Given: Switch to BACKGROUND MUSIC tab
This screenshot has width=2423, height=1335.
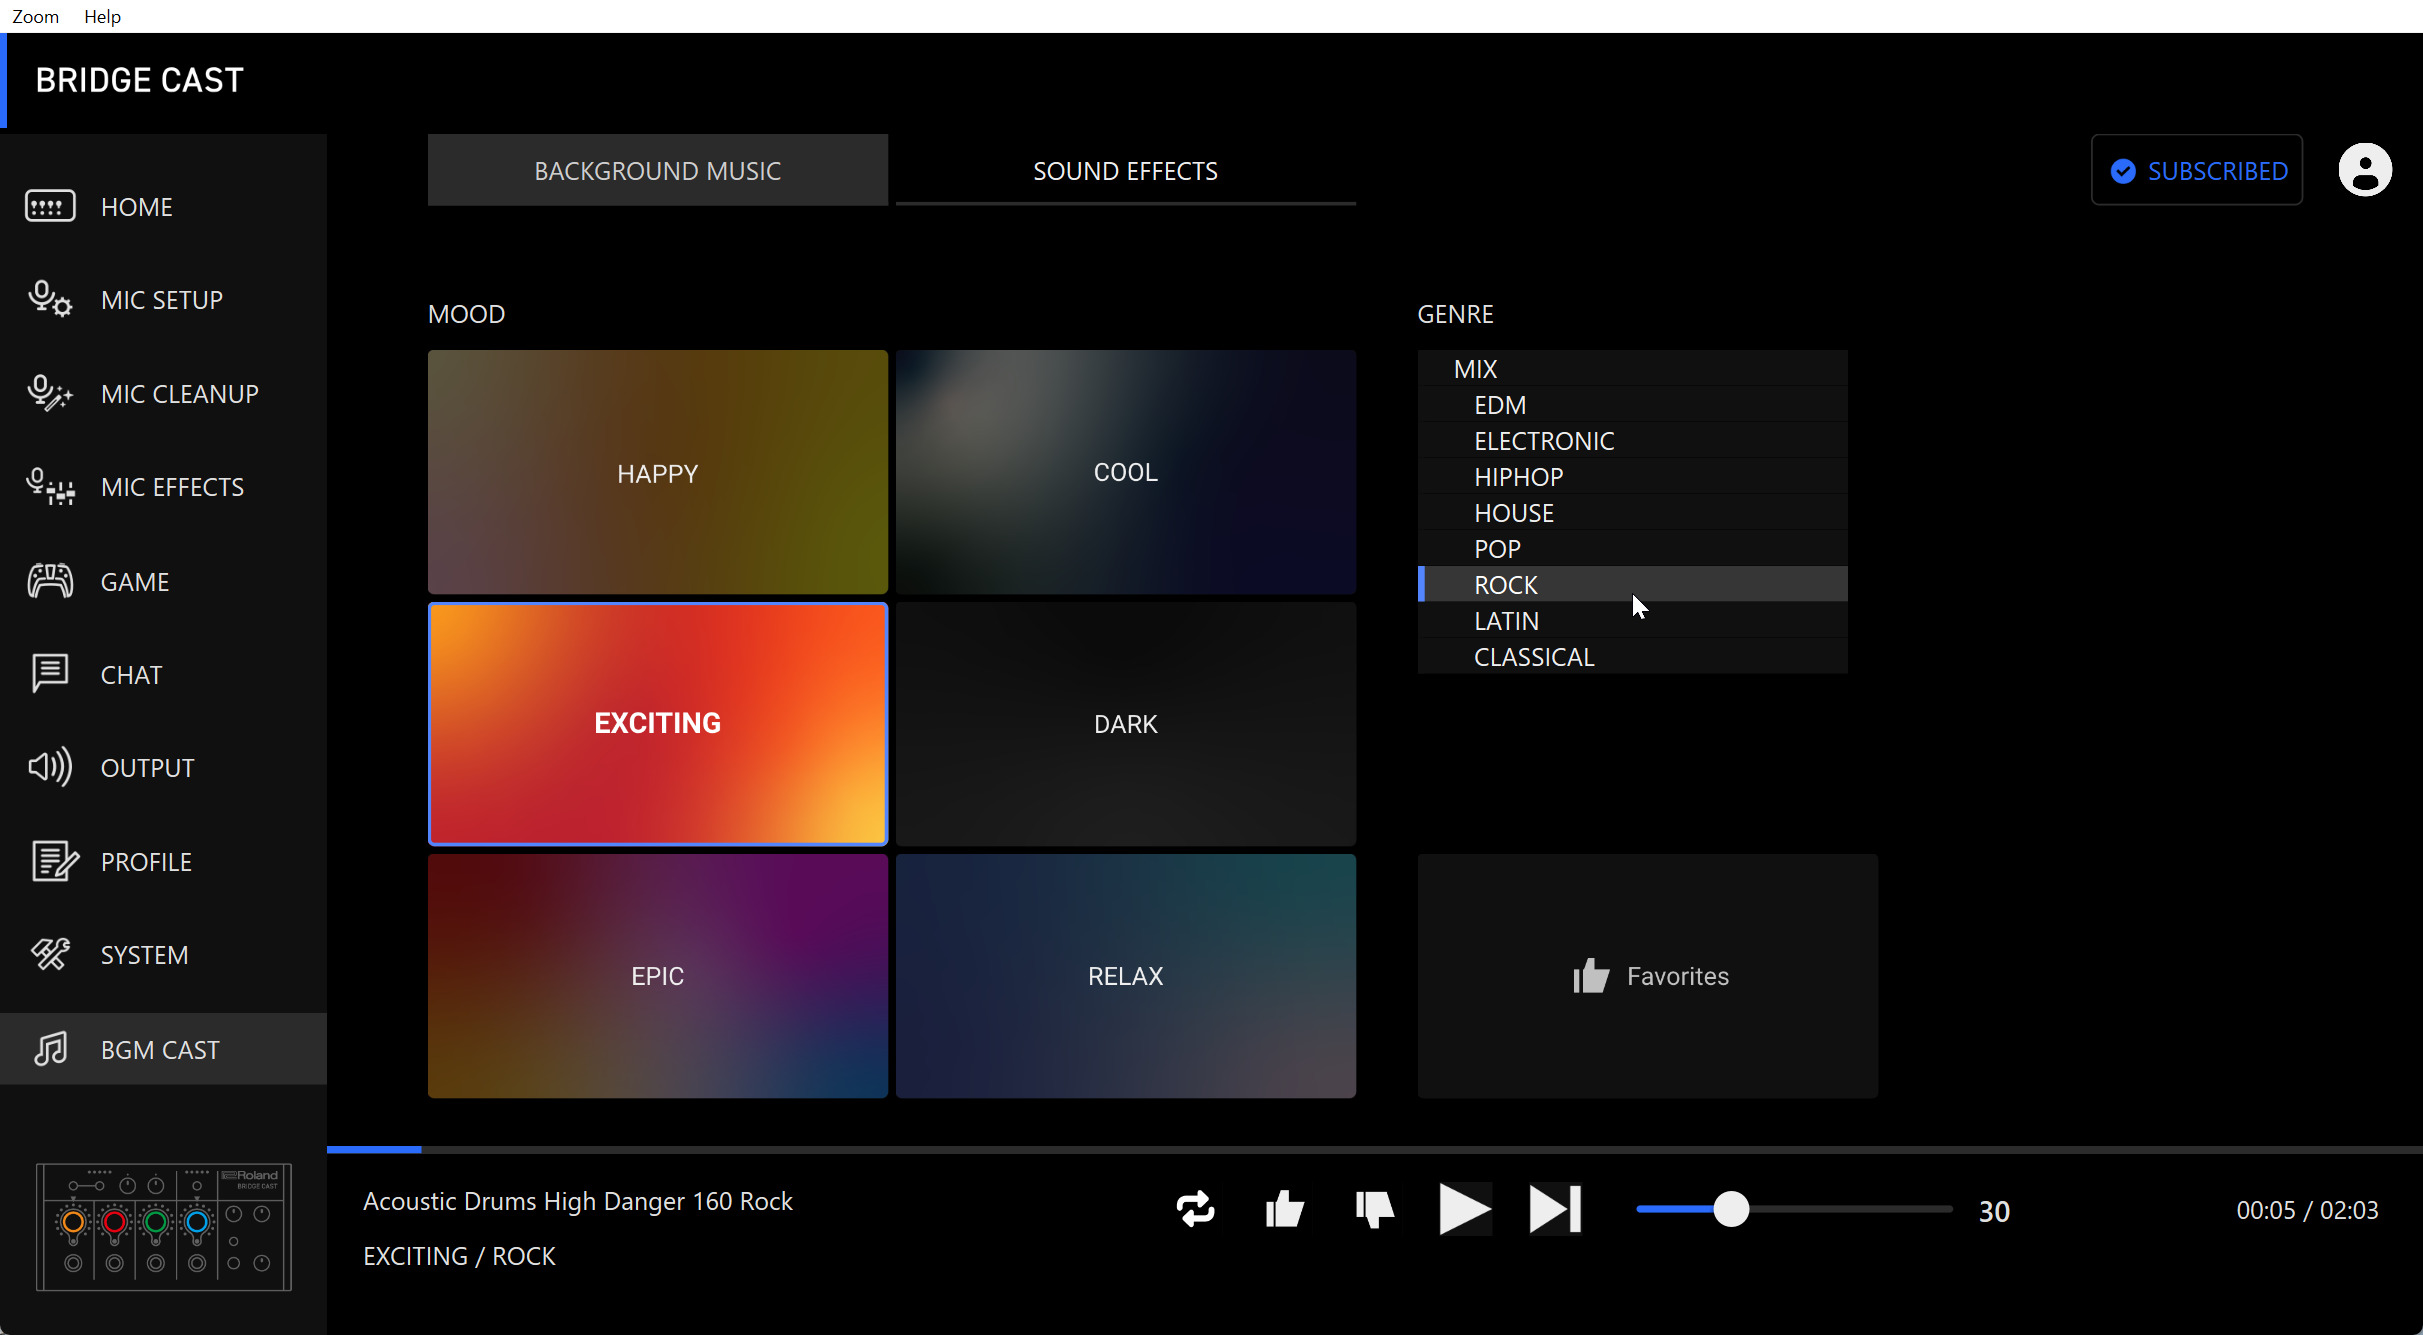Looking at the screenshot, I should (658, 170).
